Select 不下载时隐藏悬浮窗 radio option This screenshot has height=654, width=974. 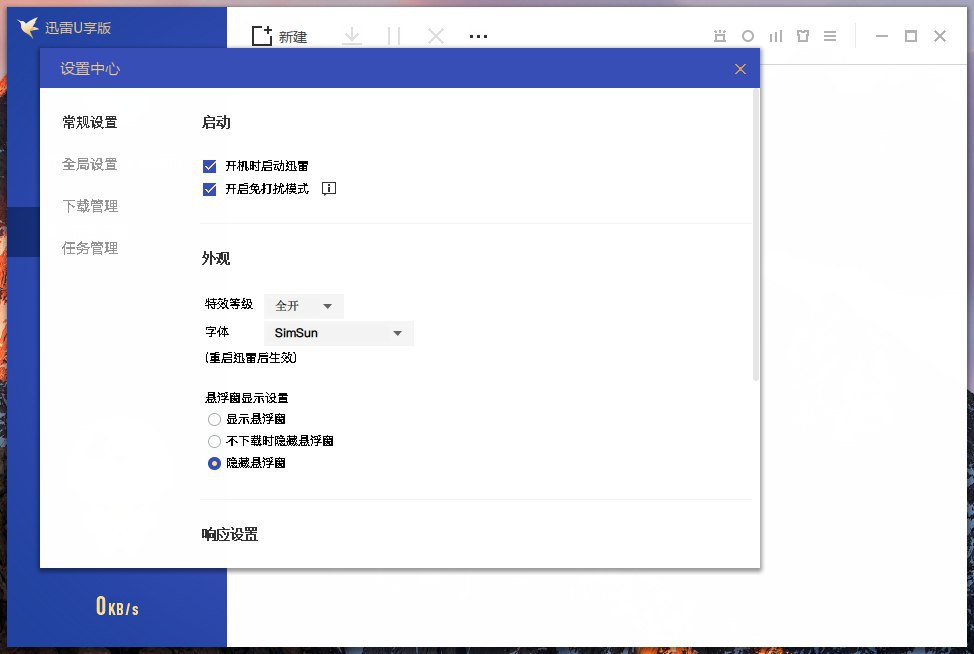(214, 441)
